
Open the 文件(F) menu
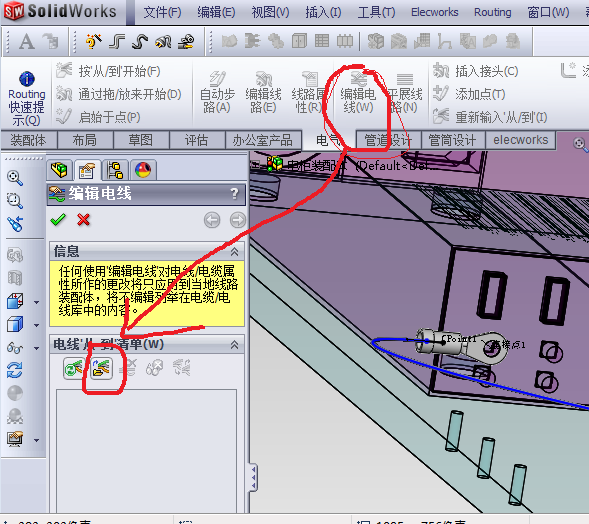162,12
